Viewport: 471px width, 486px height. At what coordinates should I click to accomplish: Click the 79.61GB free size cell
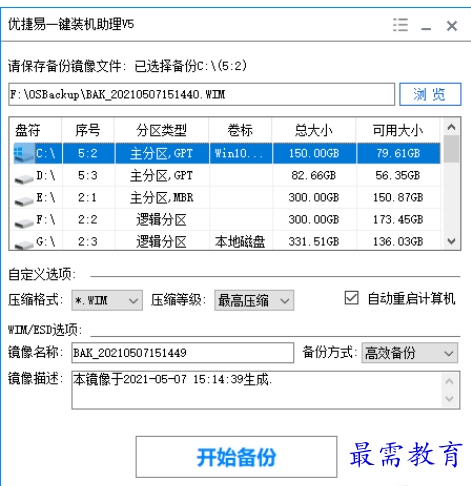(398, 153)
